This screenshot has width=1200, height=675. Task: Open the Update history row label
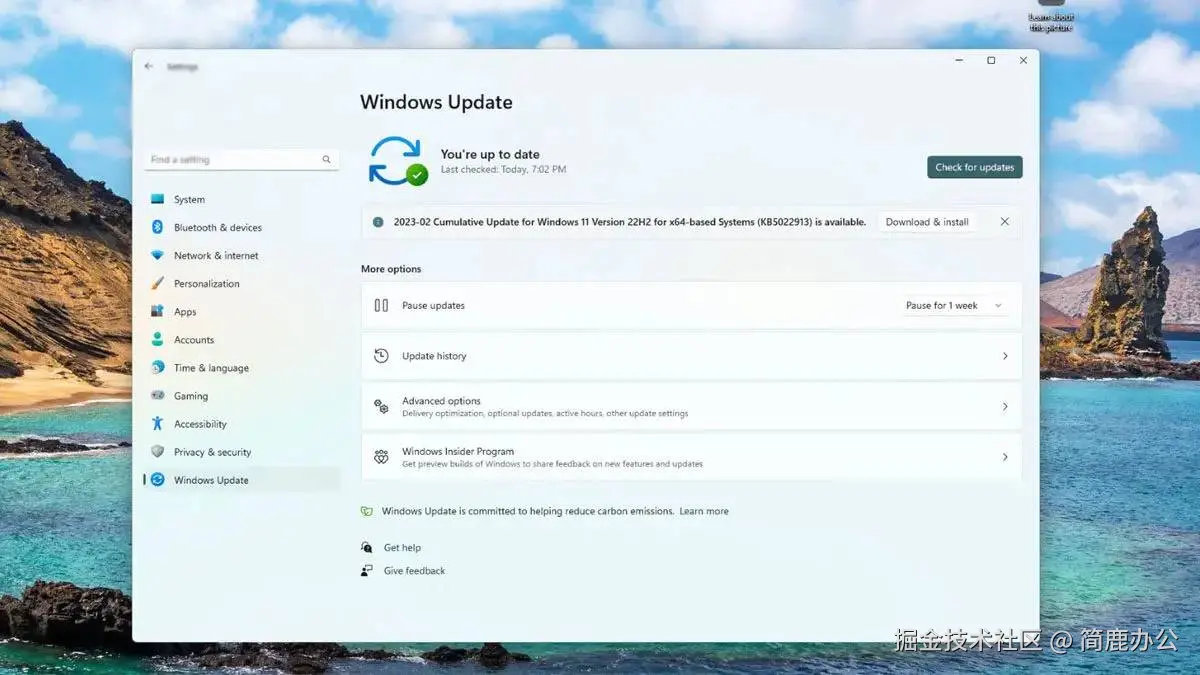434,356
